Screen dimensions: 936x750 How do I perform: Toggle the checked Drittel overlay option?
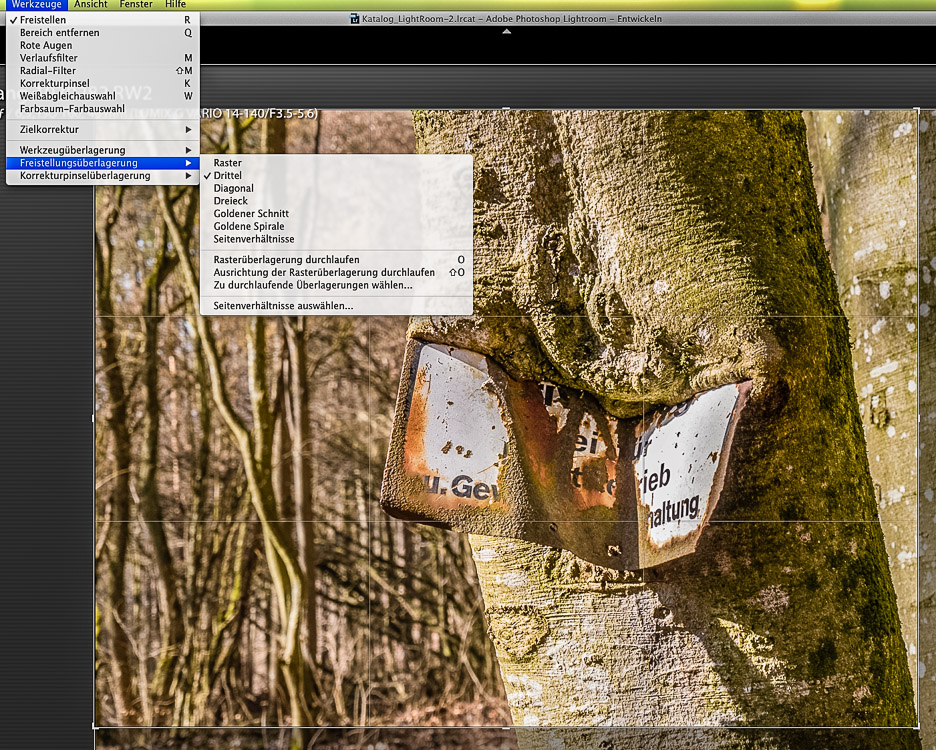click(x=337, y=176)
